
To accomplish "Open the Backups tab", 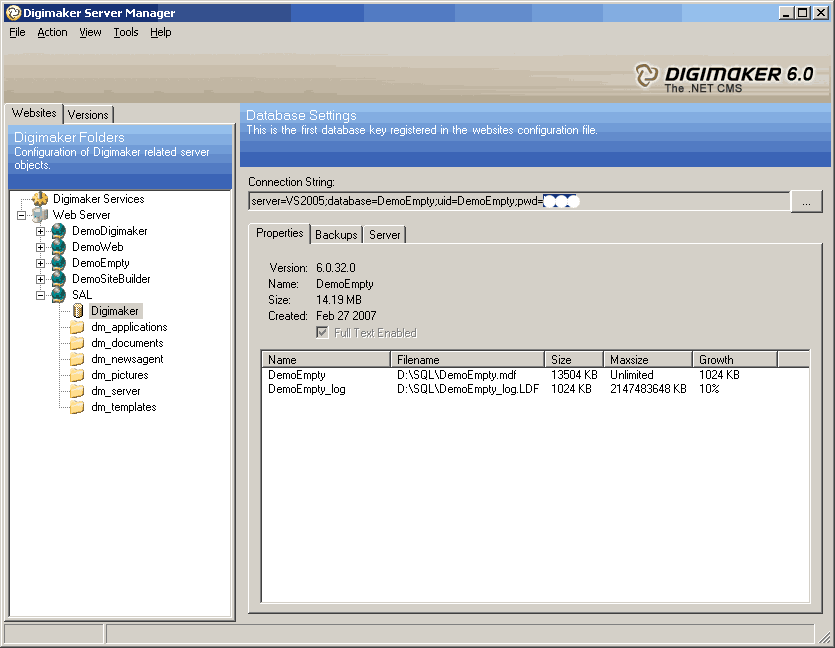I will (336, 235).
